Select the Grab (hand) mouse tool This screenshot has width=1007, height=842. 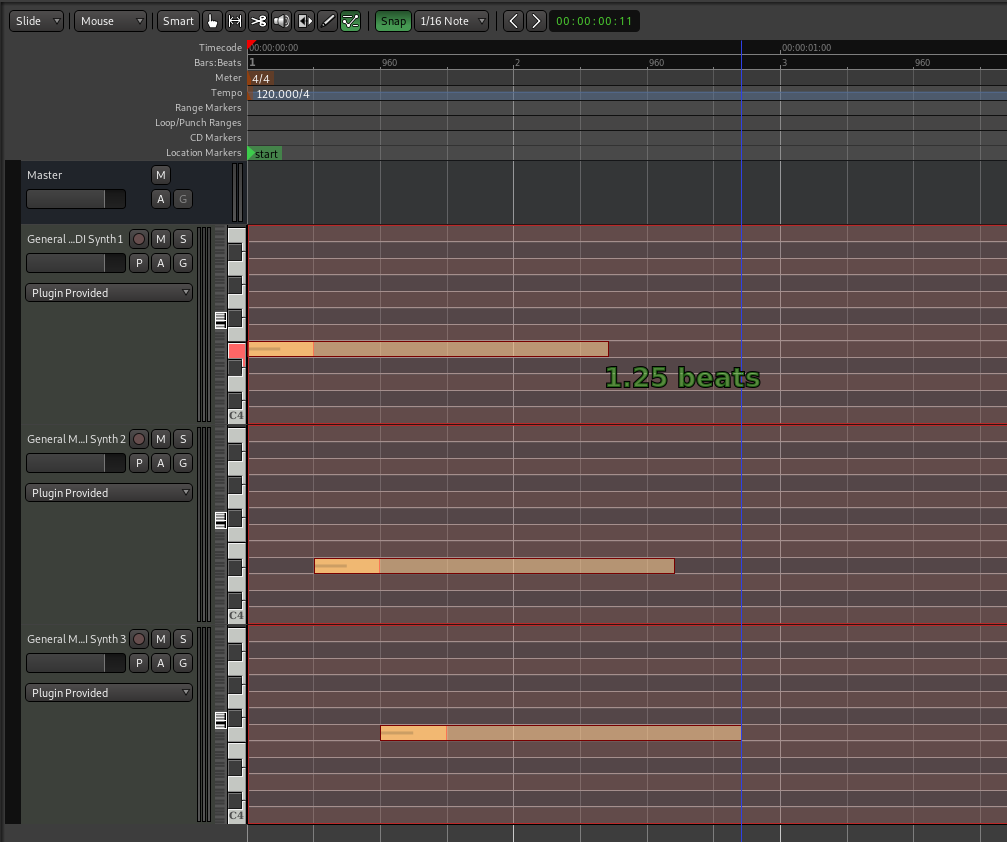tap(212, 21)
